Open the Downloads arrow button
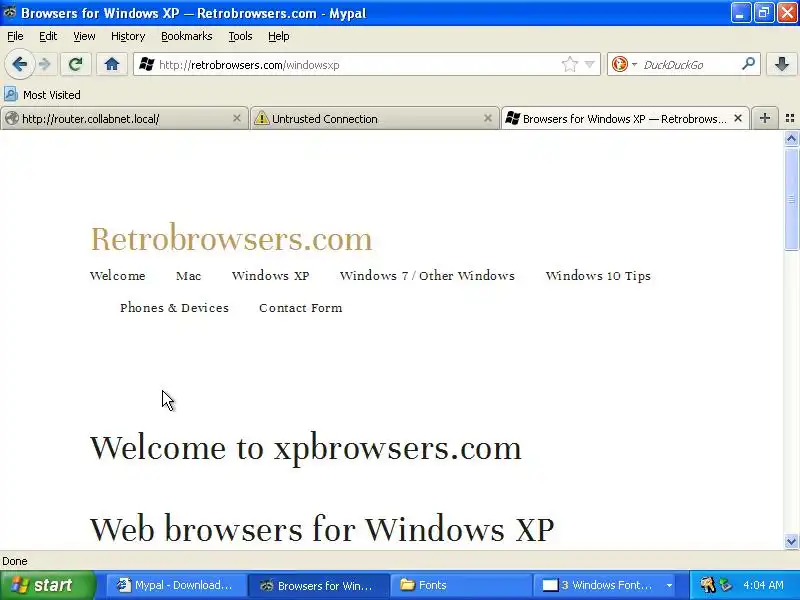800x600 pixels. click(x=782, y=64)
